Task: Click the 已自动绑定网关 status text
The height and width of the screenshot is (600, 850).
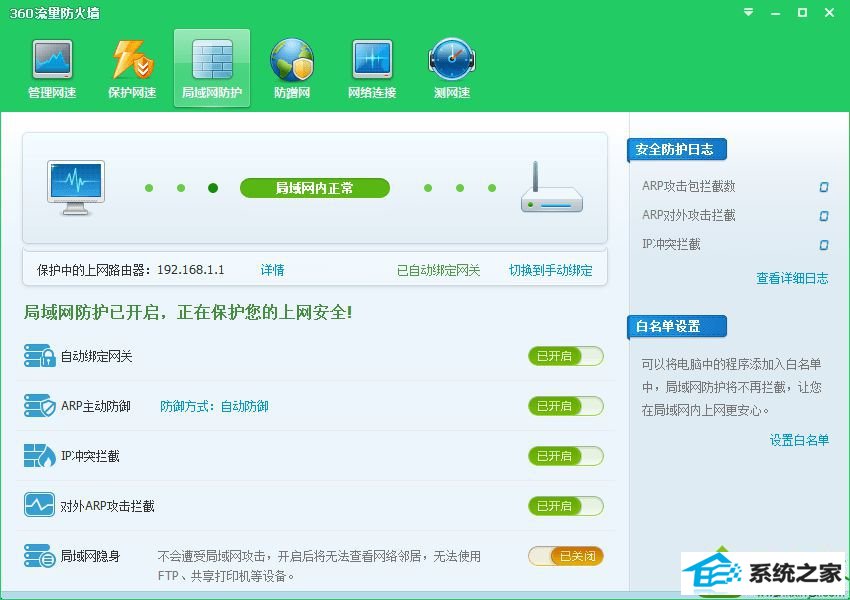Action: pyautogui.click(x=439, y=270)
